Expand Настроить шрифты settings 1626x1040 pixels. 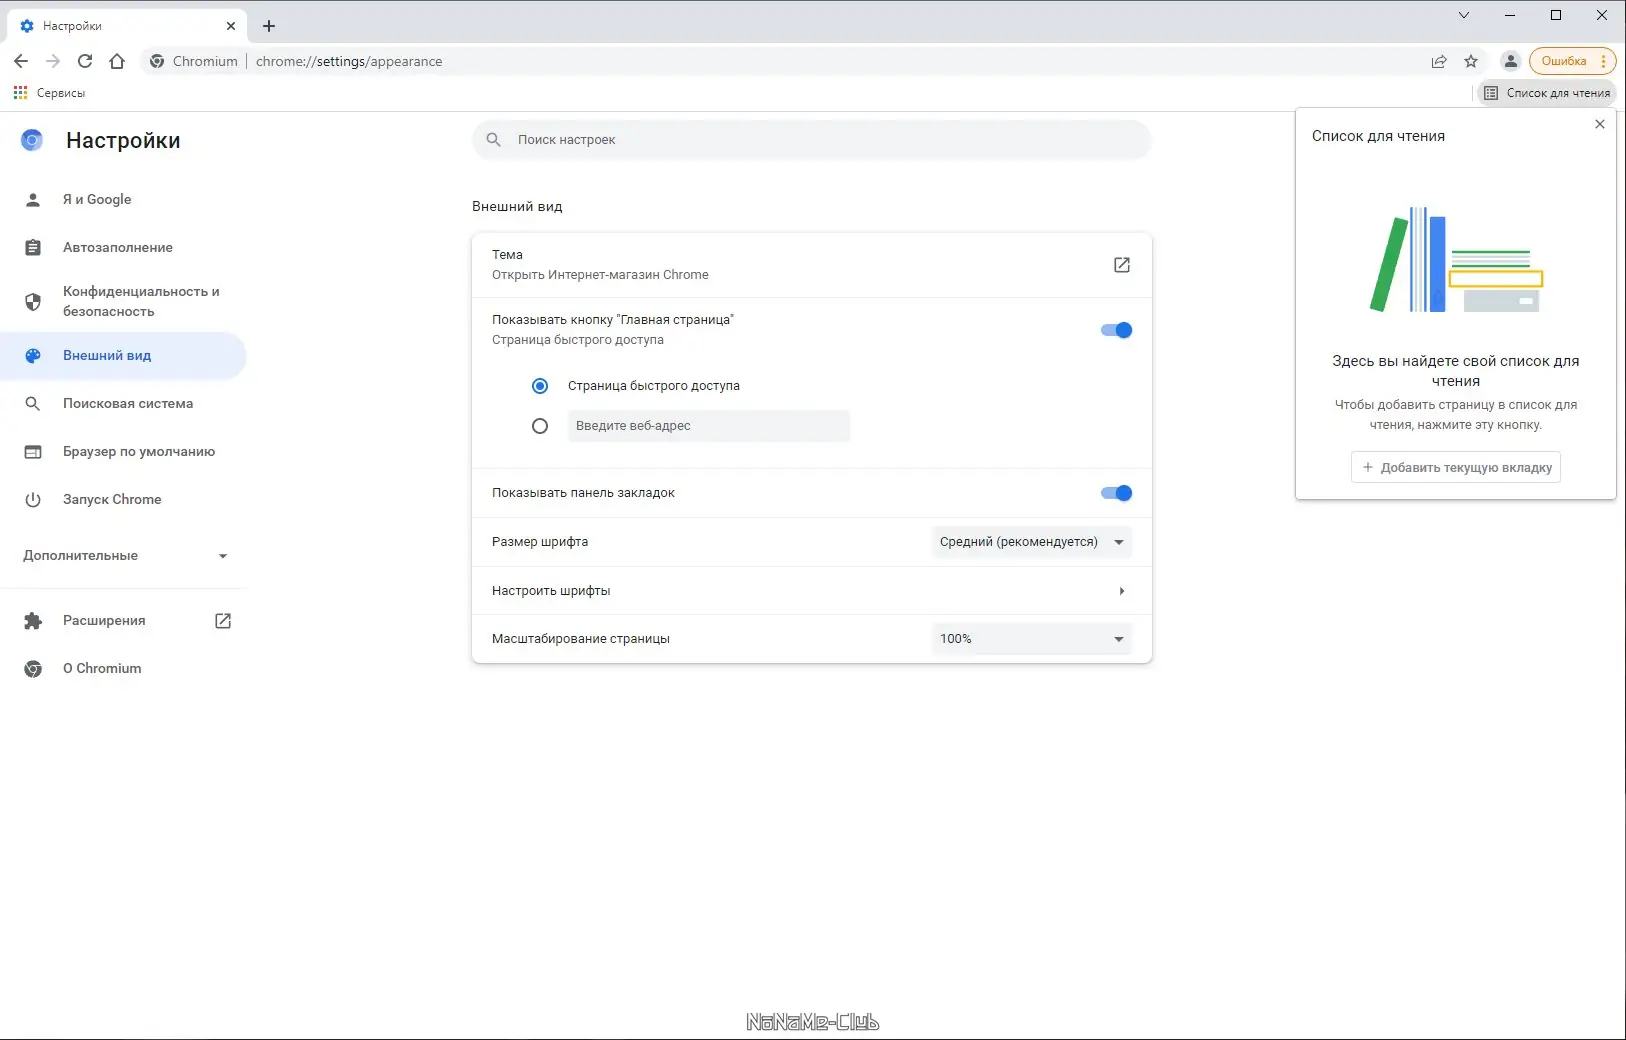click(x=812, y=591)
